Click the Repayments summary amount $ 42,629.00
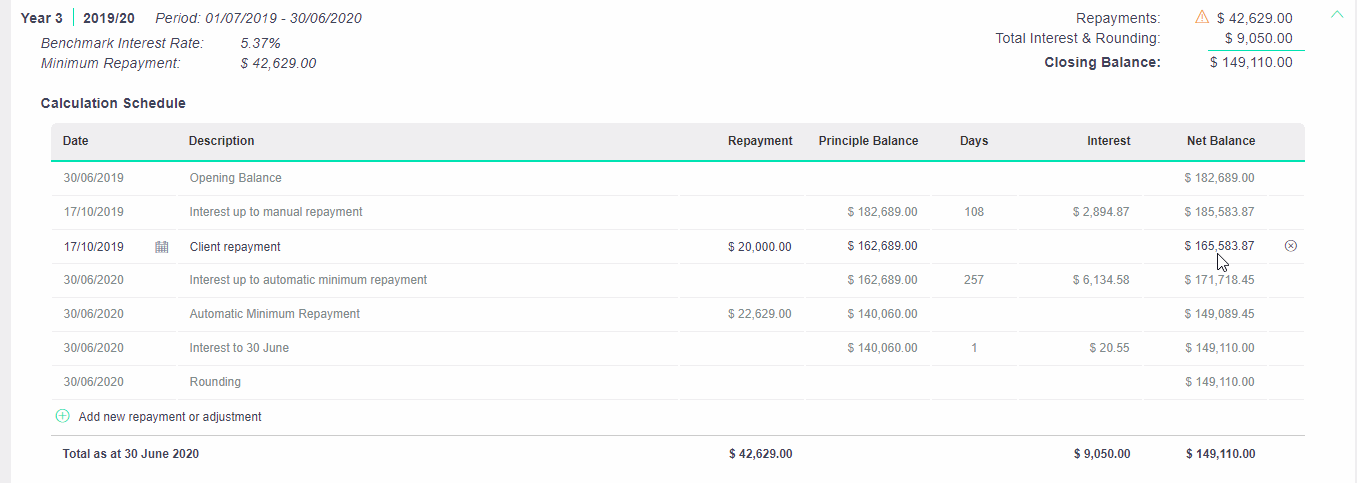 pyautogui.click(x=1255, y=18)
